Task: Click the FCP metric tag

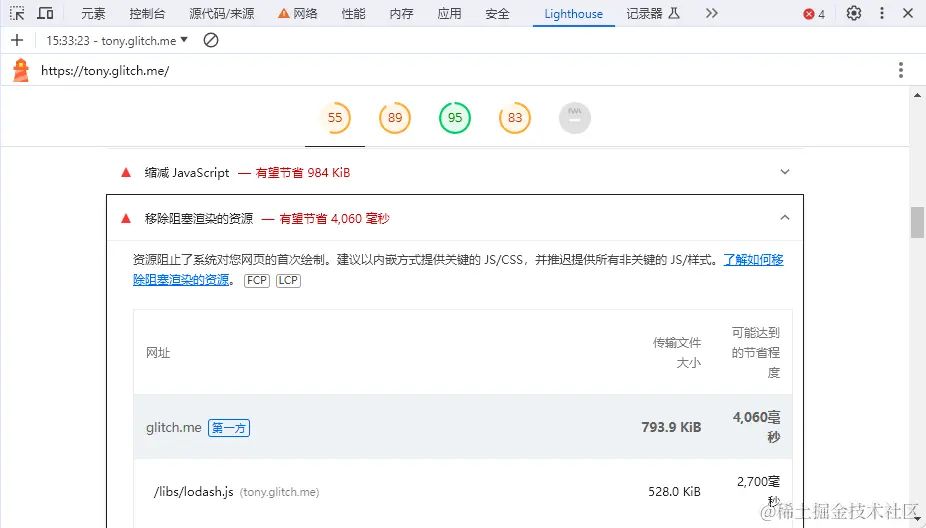Action: 257,280
